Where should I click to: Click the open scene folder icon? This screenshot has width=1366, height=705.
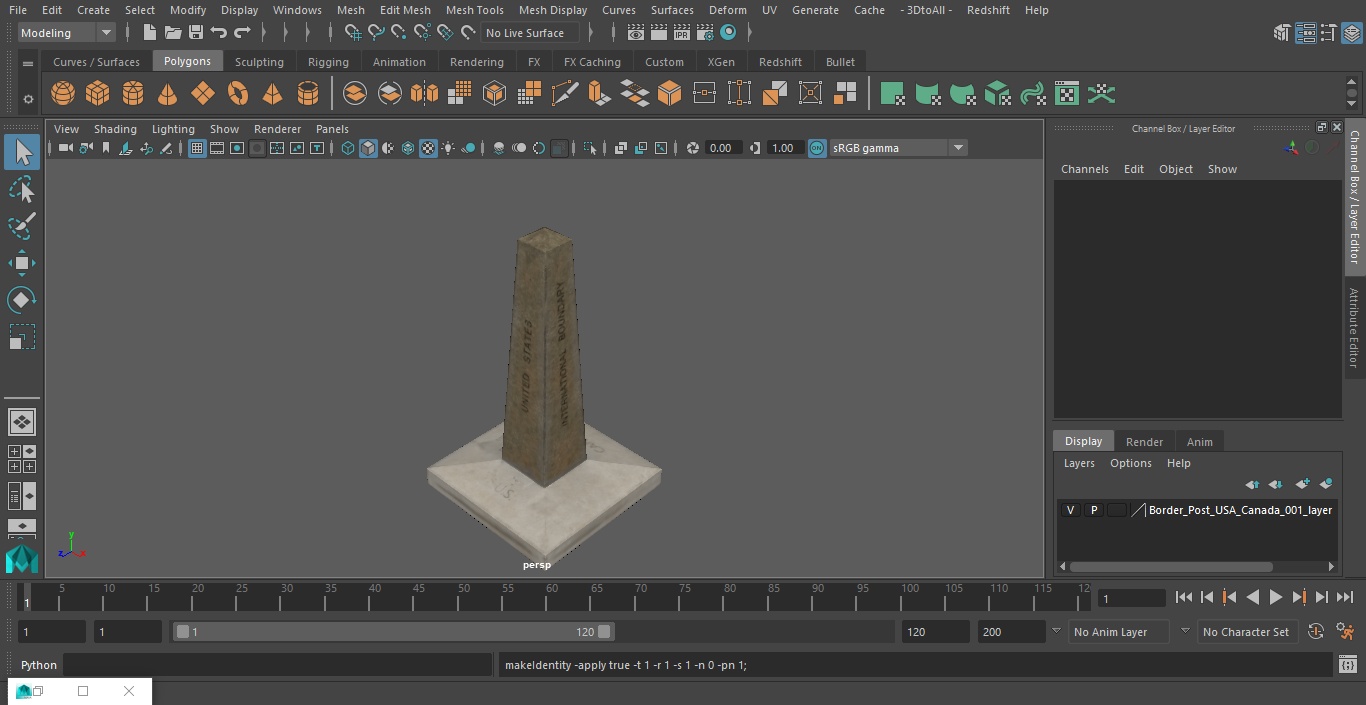tap(173, 33)
